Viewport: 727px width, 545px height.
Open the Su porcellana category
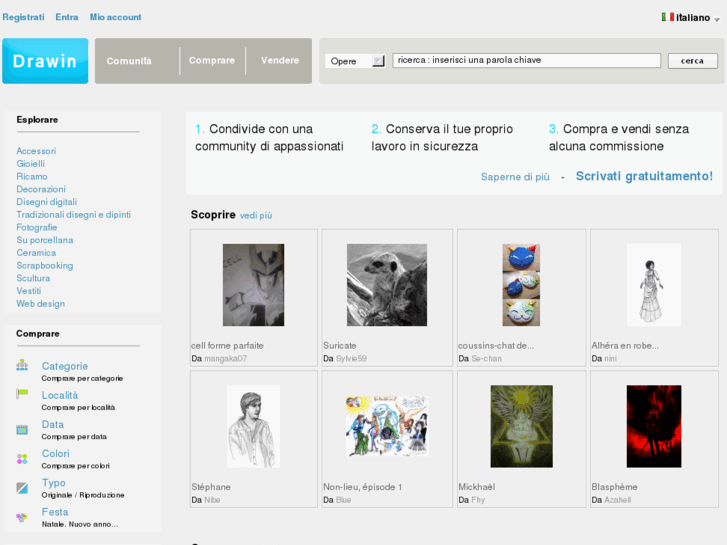tap(45, 240)
